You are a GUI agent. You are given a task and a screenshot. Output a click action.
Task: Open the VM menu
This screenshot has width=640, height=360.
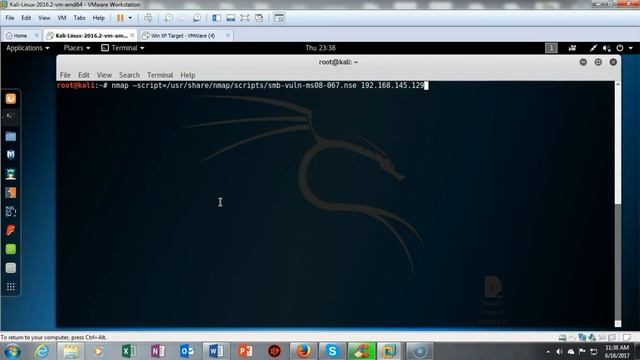62,18
